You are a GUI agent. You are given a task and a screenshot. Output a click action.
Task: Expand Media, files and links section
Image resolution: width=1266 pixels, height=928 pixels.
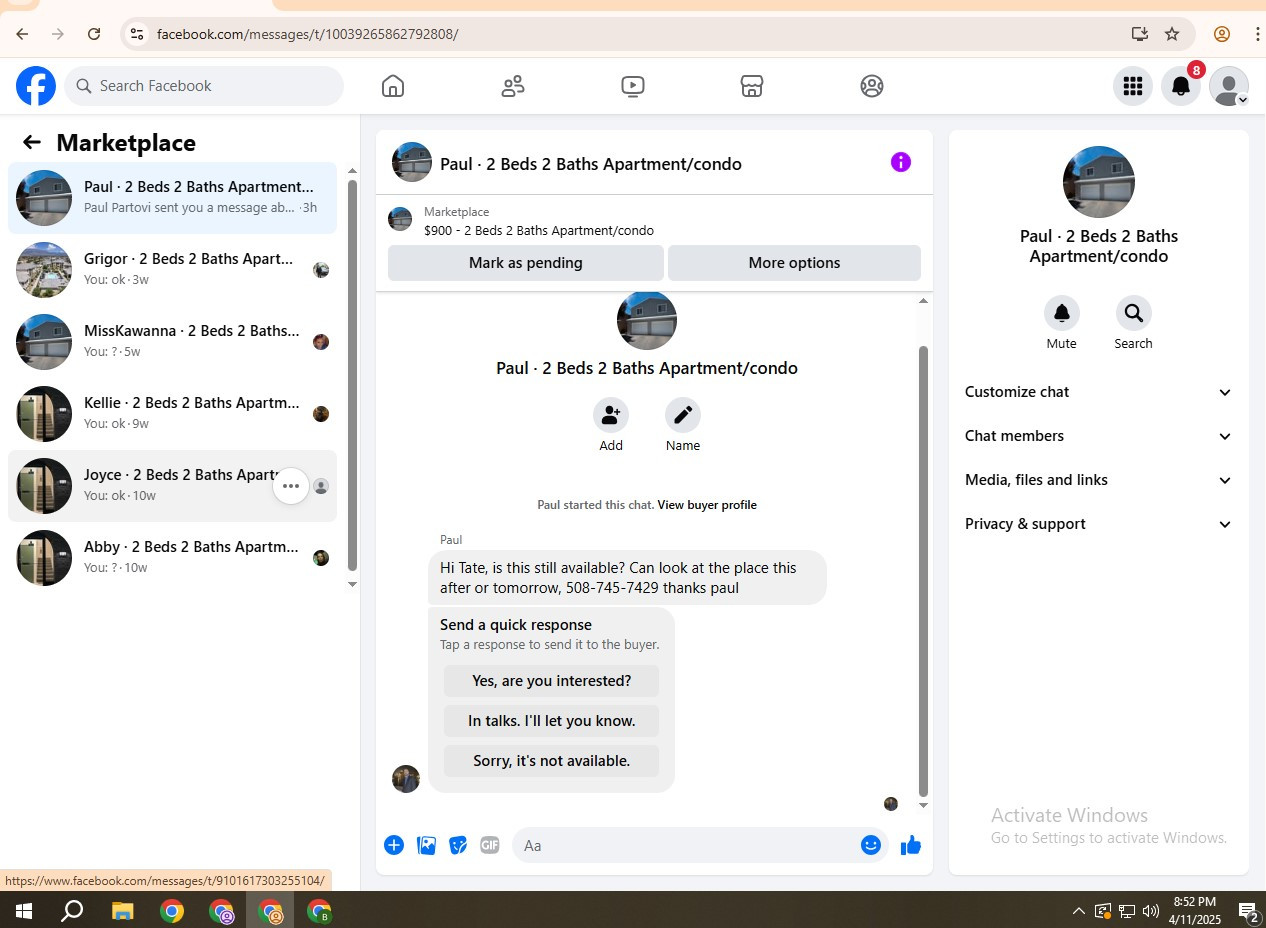tap(1099, 480)
